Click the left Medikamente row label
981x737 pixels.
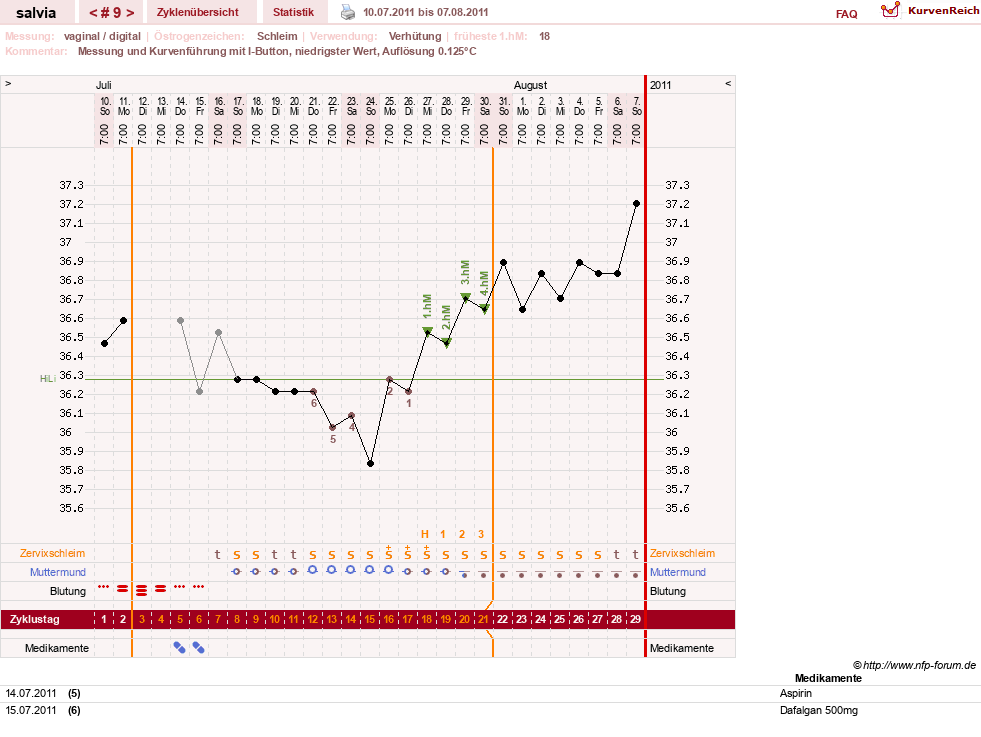[57, 648]
